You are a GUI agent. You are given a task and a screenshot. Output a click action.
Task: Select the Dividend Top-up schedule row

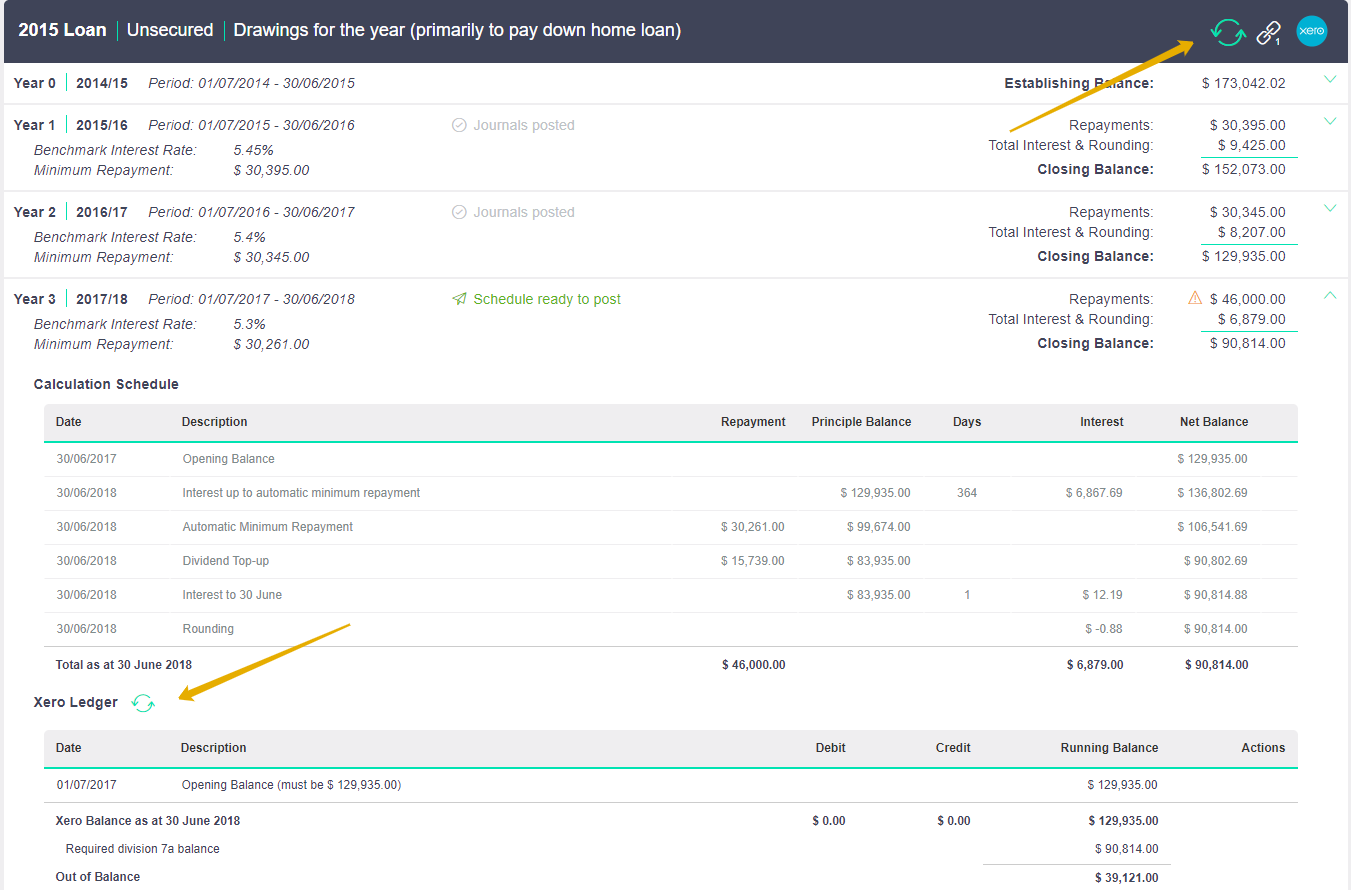pyautogui.click(x=225, y=561)
